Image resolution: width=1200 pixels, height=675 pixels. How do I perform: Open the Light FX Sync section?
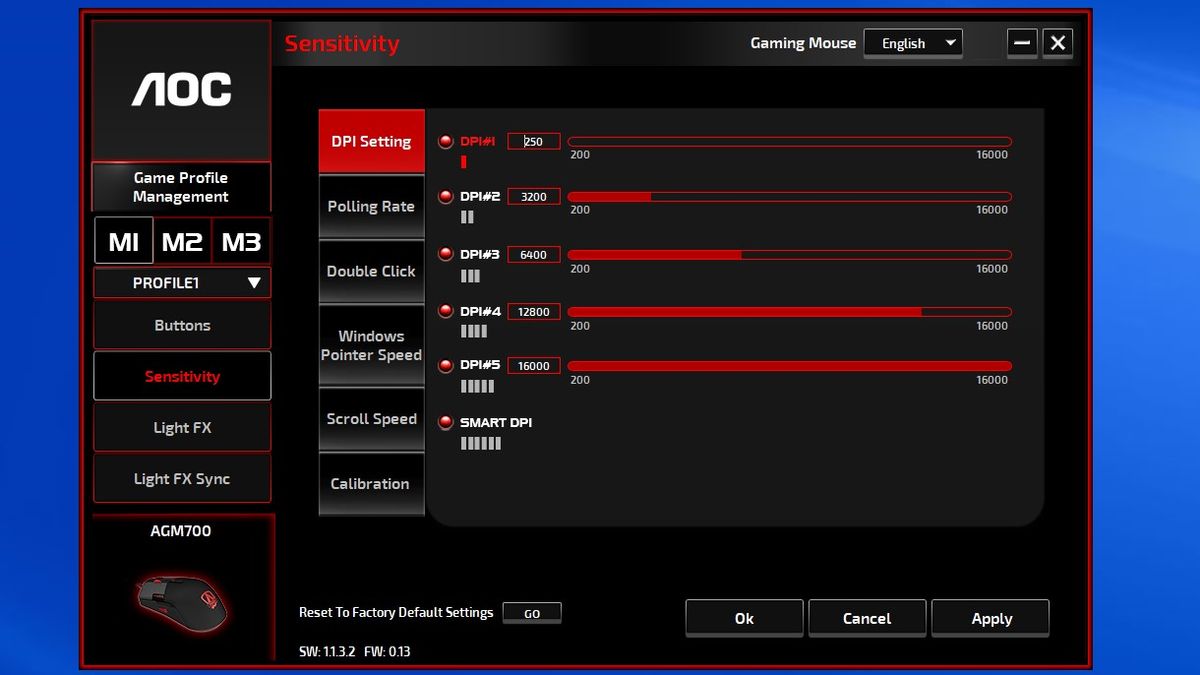(182, 478)
